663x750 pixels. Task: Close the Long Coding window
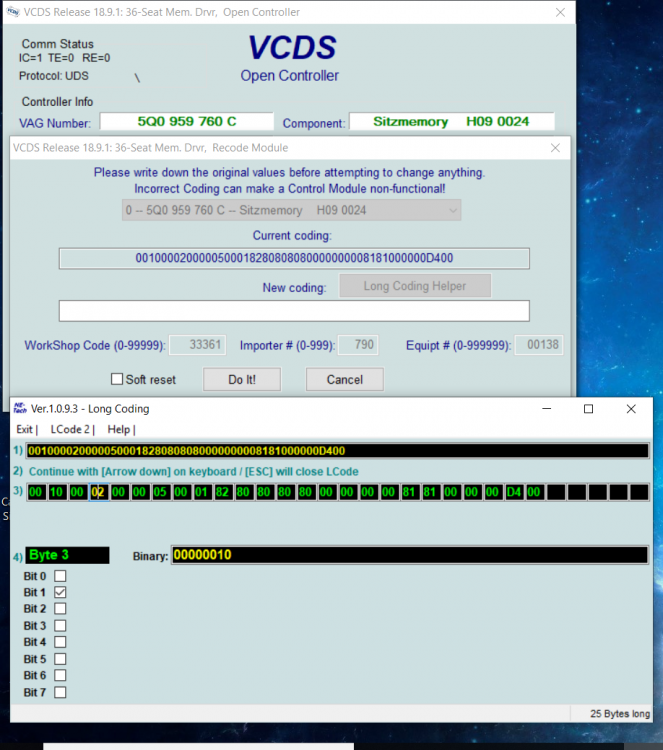click(x=631, y=408)
